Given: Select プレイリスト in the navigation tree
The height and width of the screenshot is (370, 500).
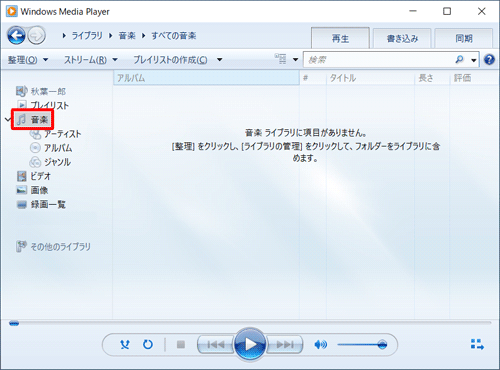Looking at the screenshot, I should click(49, 105).
